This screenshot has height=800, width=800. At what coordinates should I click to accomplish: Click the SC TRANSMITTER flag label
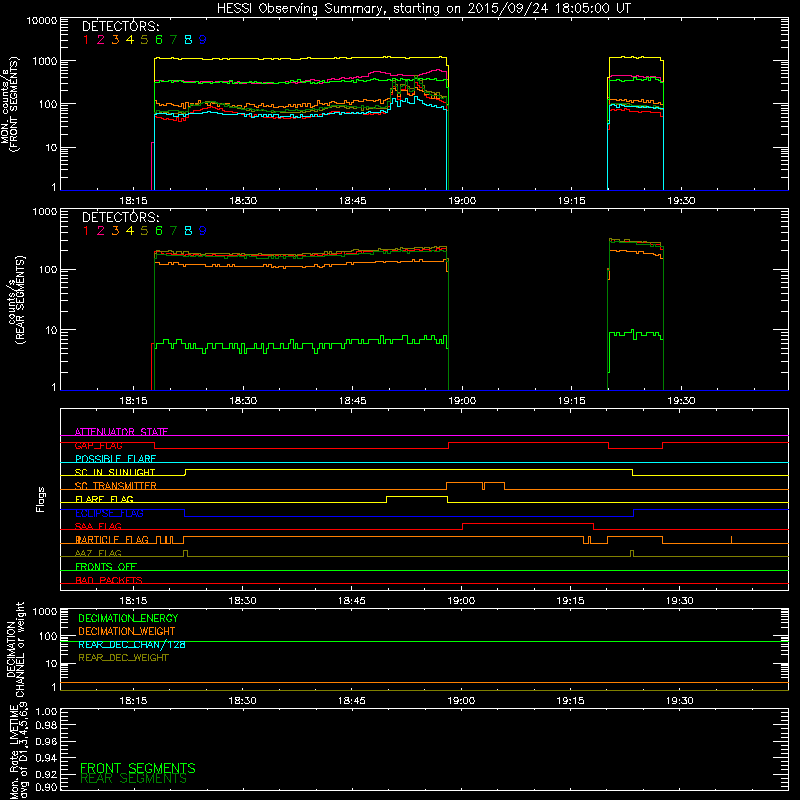pos(116,486)
